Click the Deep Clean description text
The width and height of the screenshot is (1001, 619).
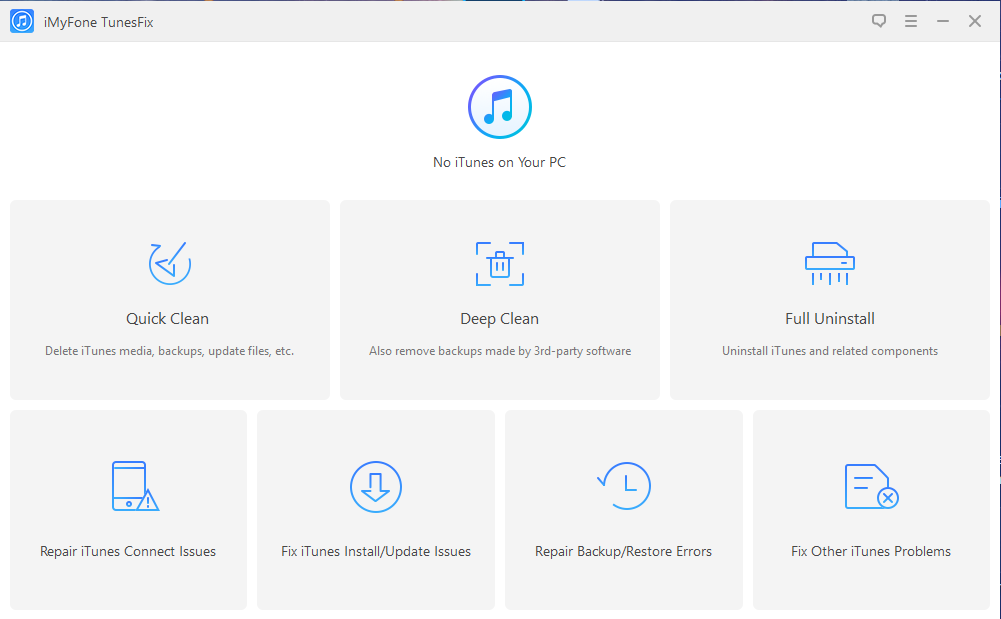pyautogui.click(x=499, y=351)
